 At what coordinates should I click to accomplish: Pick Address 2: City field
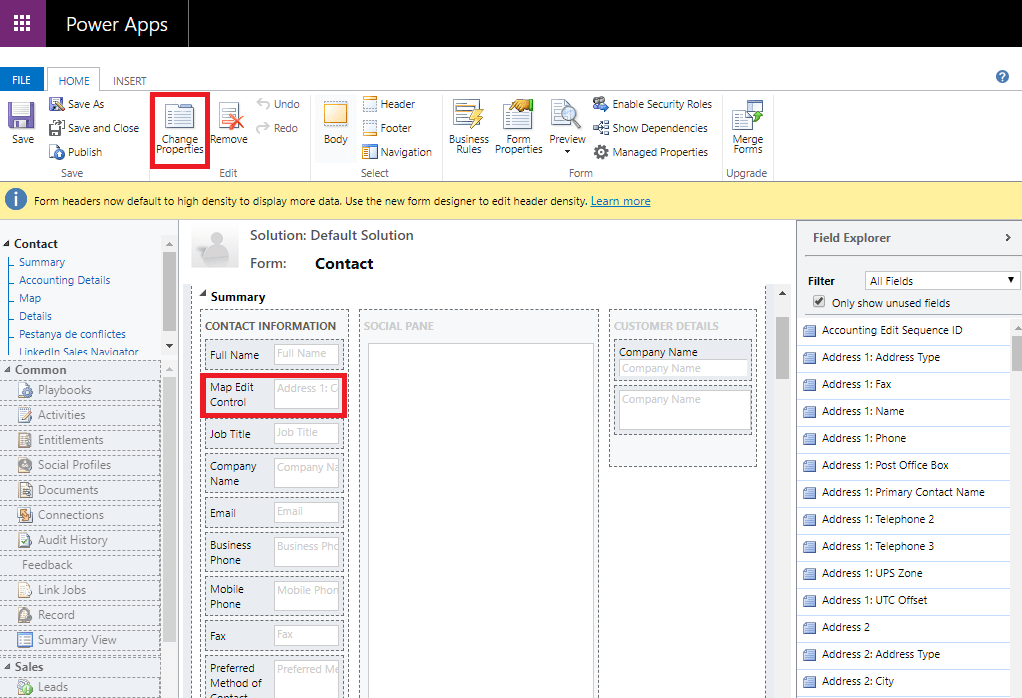[x=903, y=682]
